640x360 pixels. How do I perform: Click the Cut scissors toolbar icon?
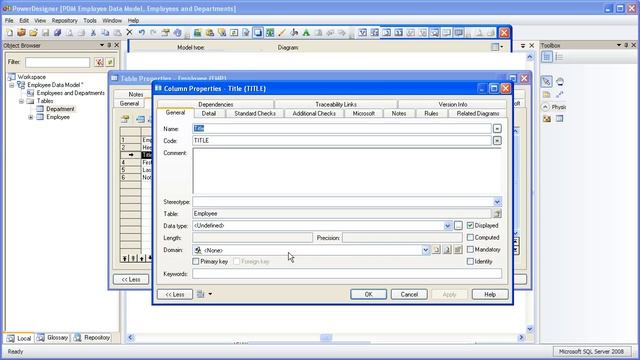93,33
